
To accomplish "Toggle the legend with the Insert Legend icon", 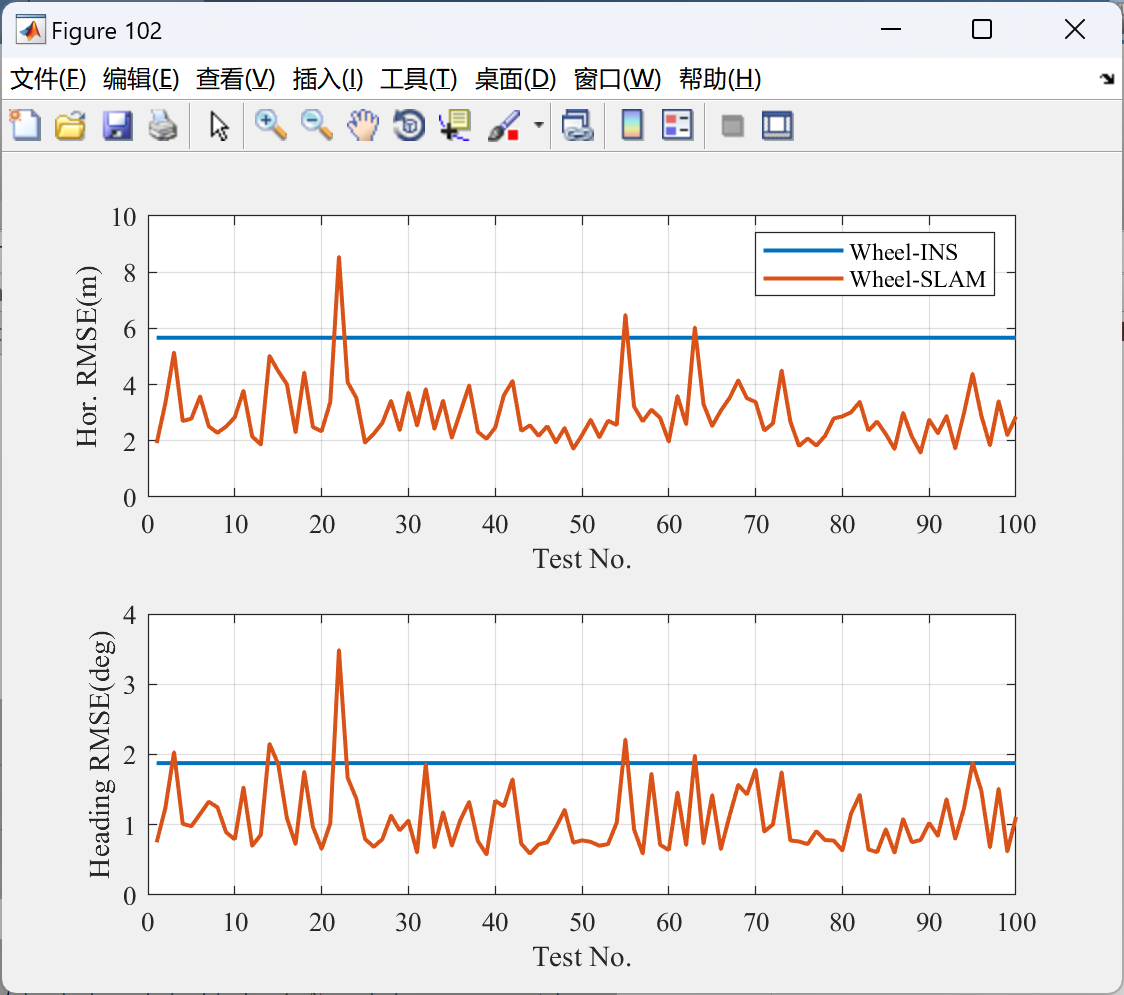I will tap(677, 125).
